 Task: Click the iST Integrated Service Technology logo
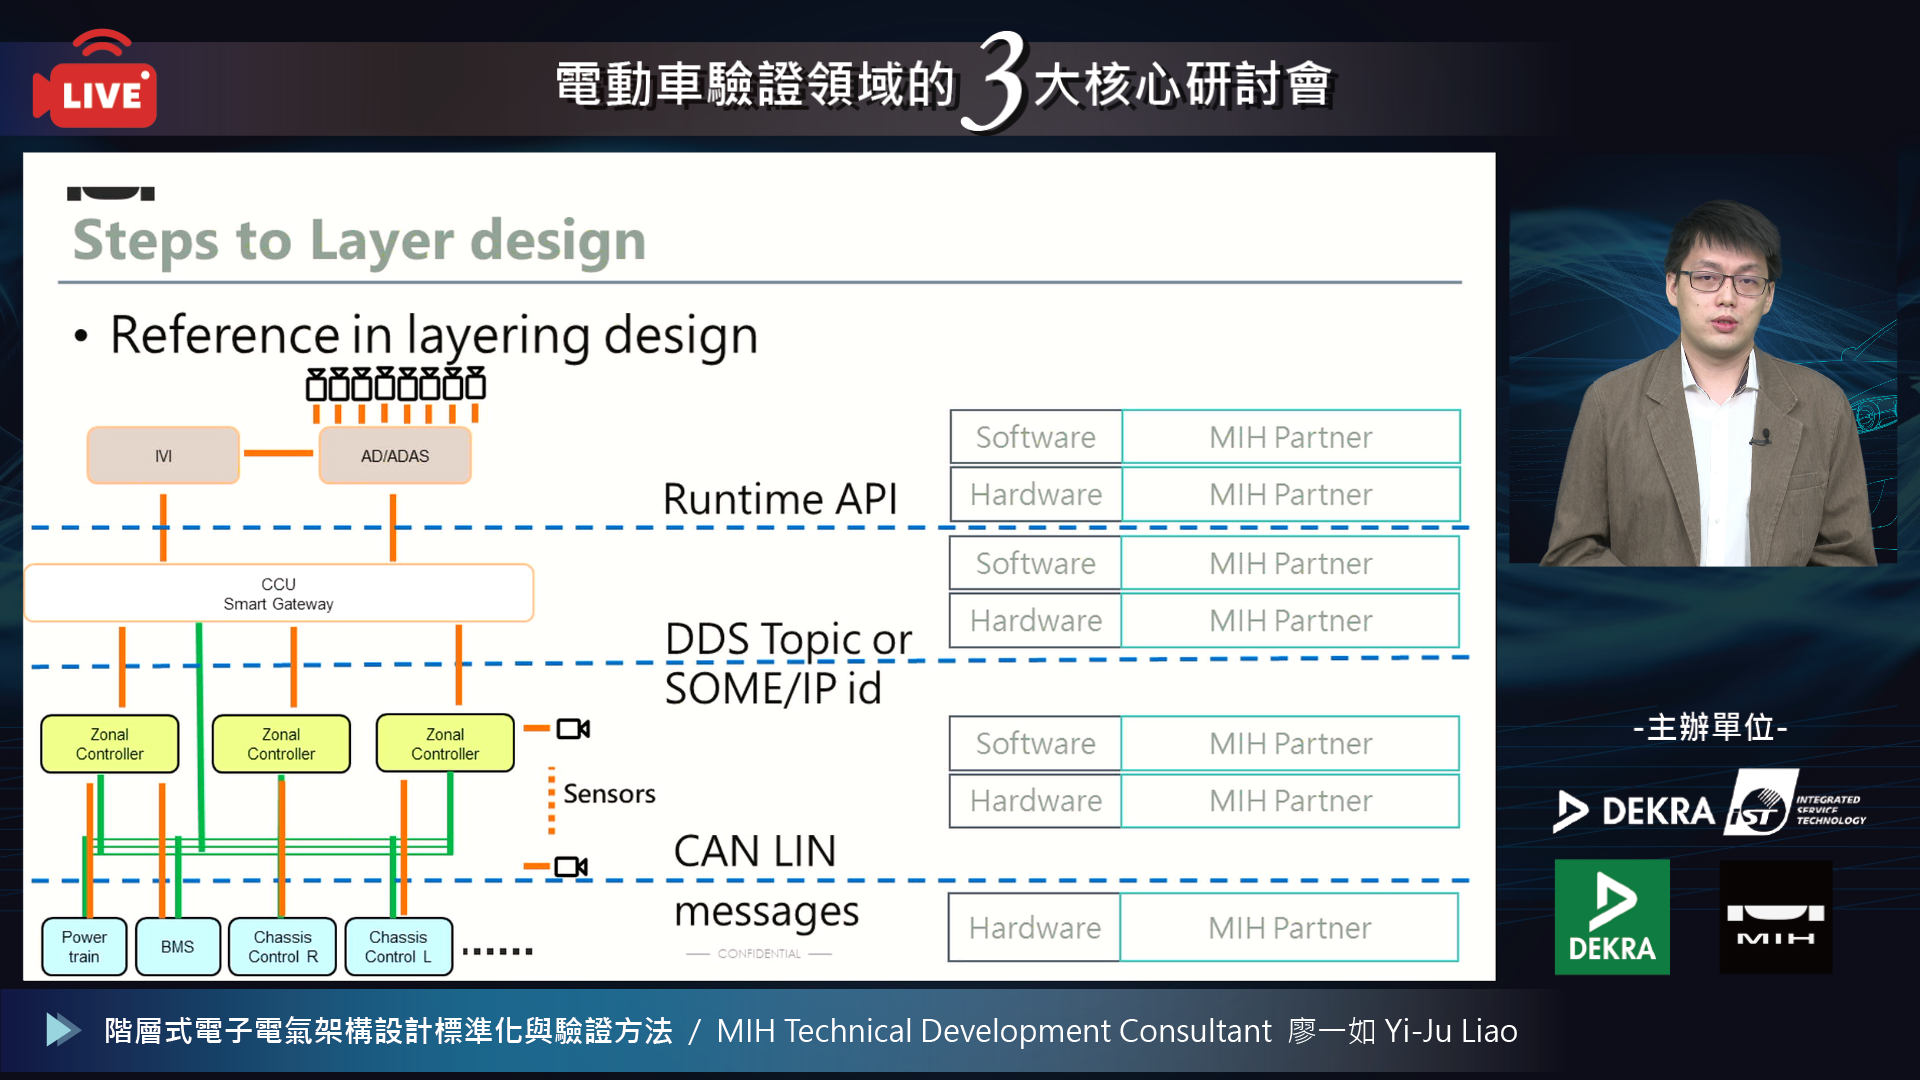[1796, 804]
